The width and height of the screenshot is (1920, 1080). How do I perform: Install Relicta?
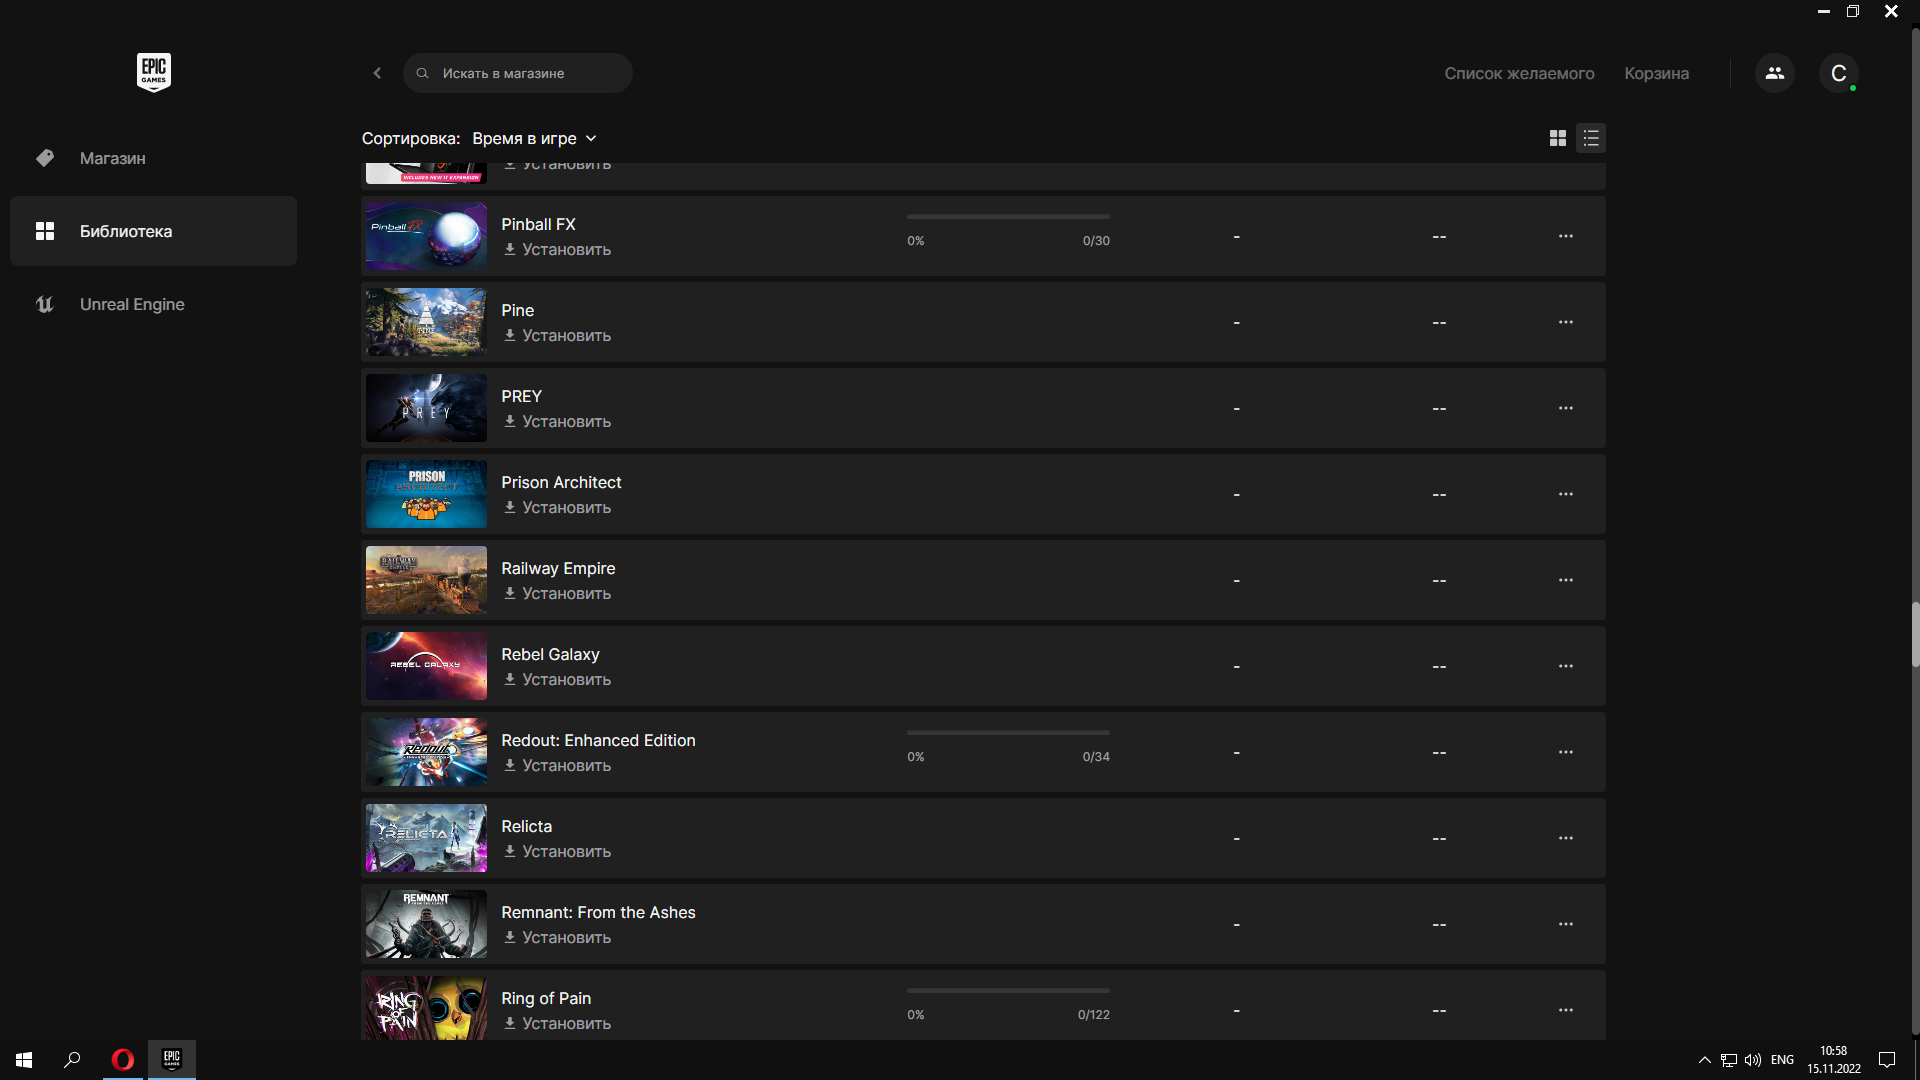pyautogui.click(x=557, y=851)
